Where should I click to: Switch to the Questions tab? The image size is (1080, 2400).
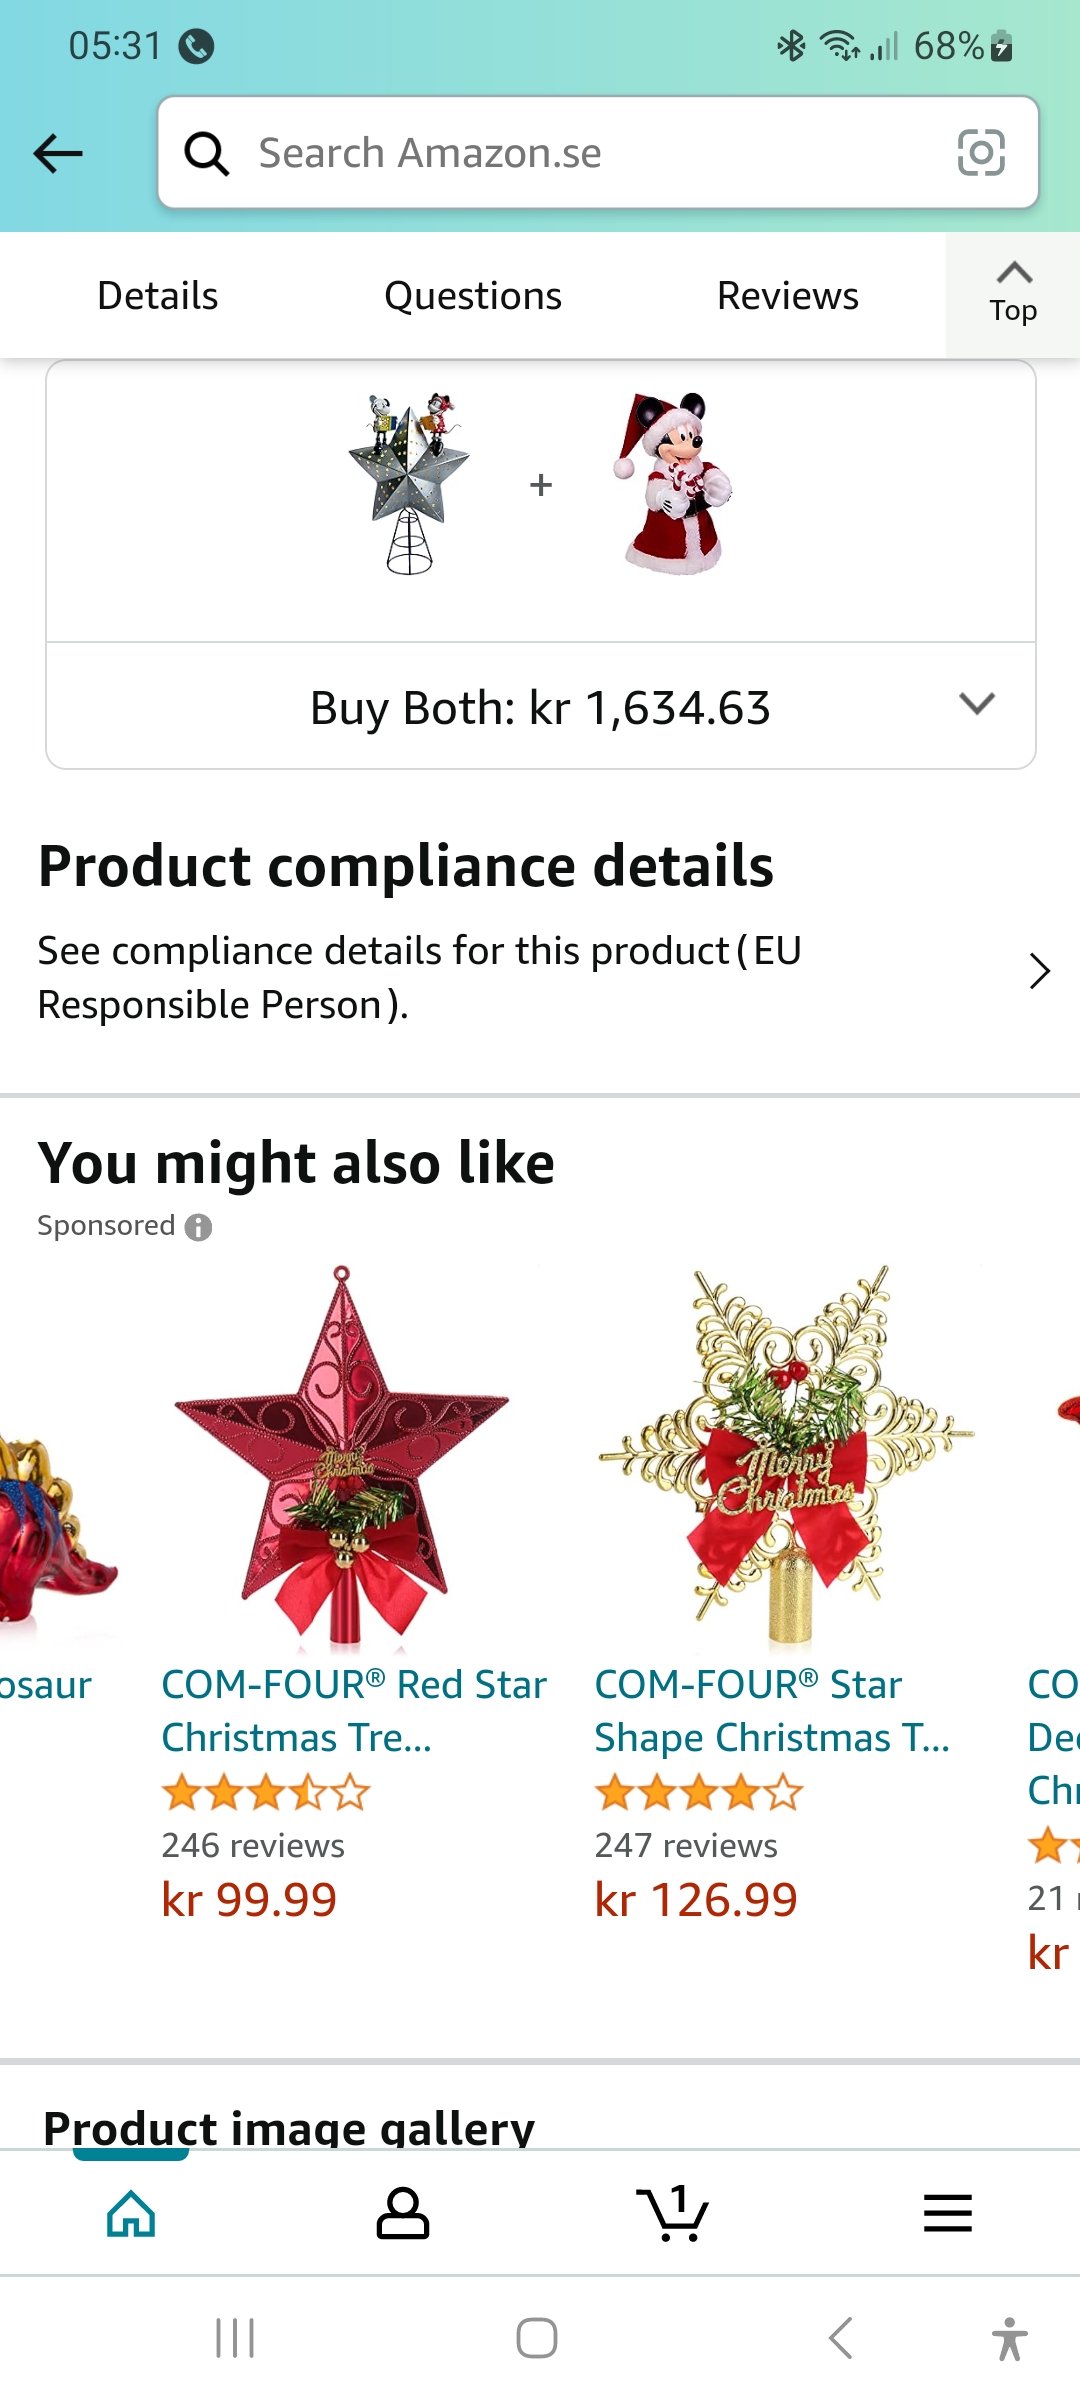(x=472, y=296)
